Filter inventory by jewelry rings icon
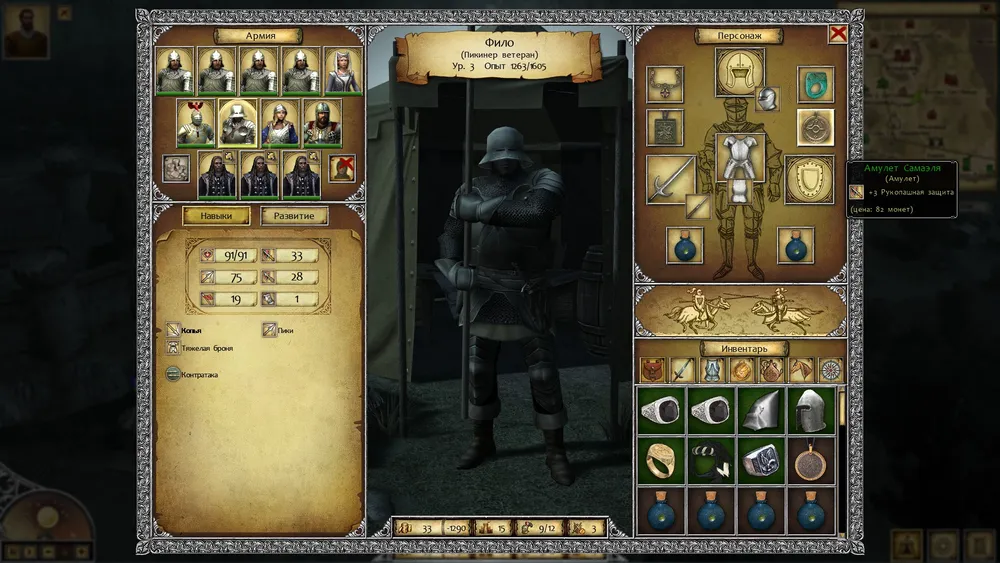Screen dimensions: 1000x563 tap(741, 370)
